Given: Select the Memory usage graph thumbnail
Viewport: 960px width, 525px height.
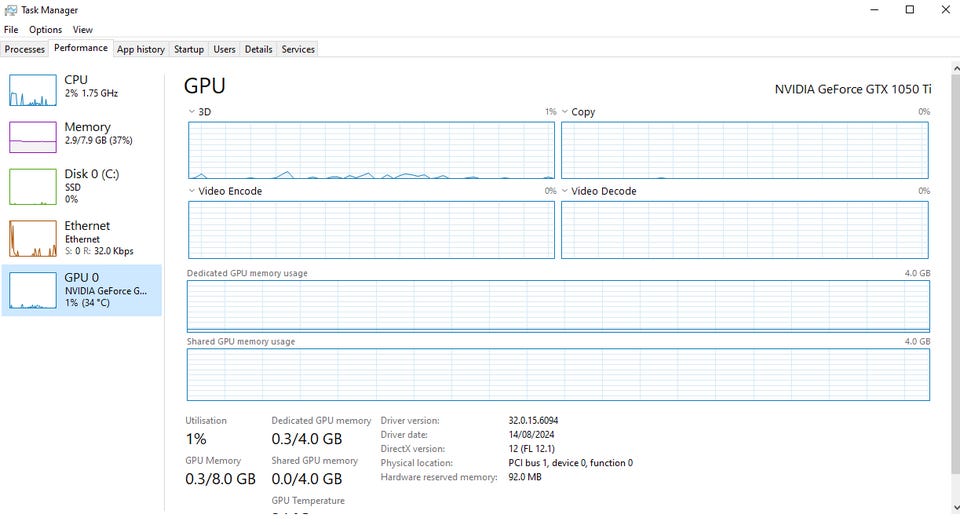Looking at the screenshot, I should (x=32, y=137).
